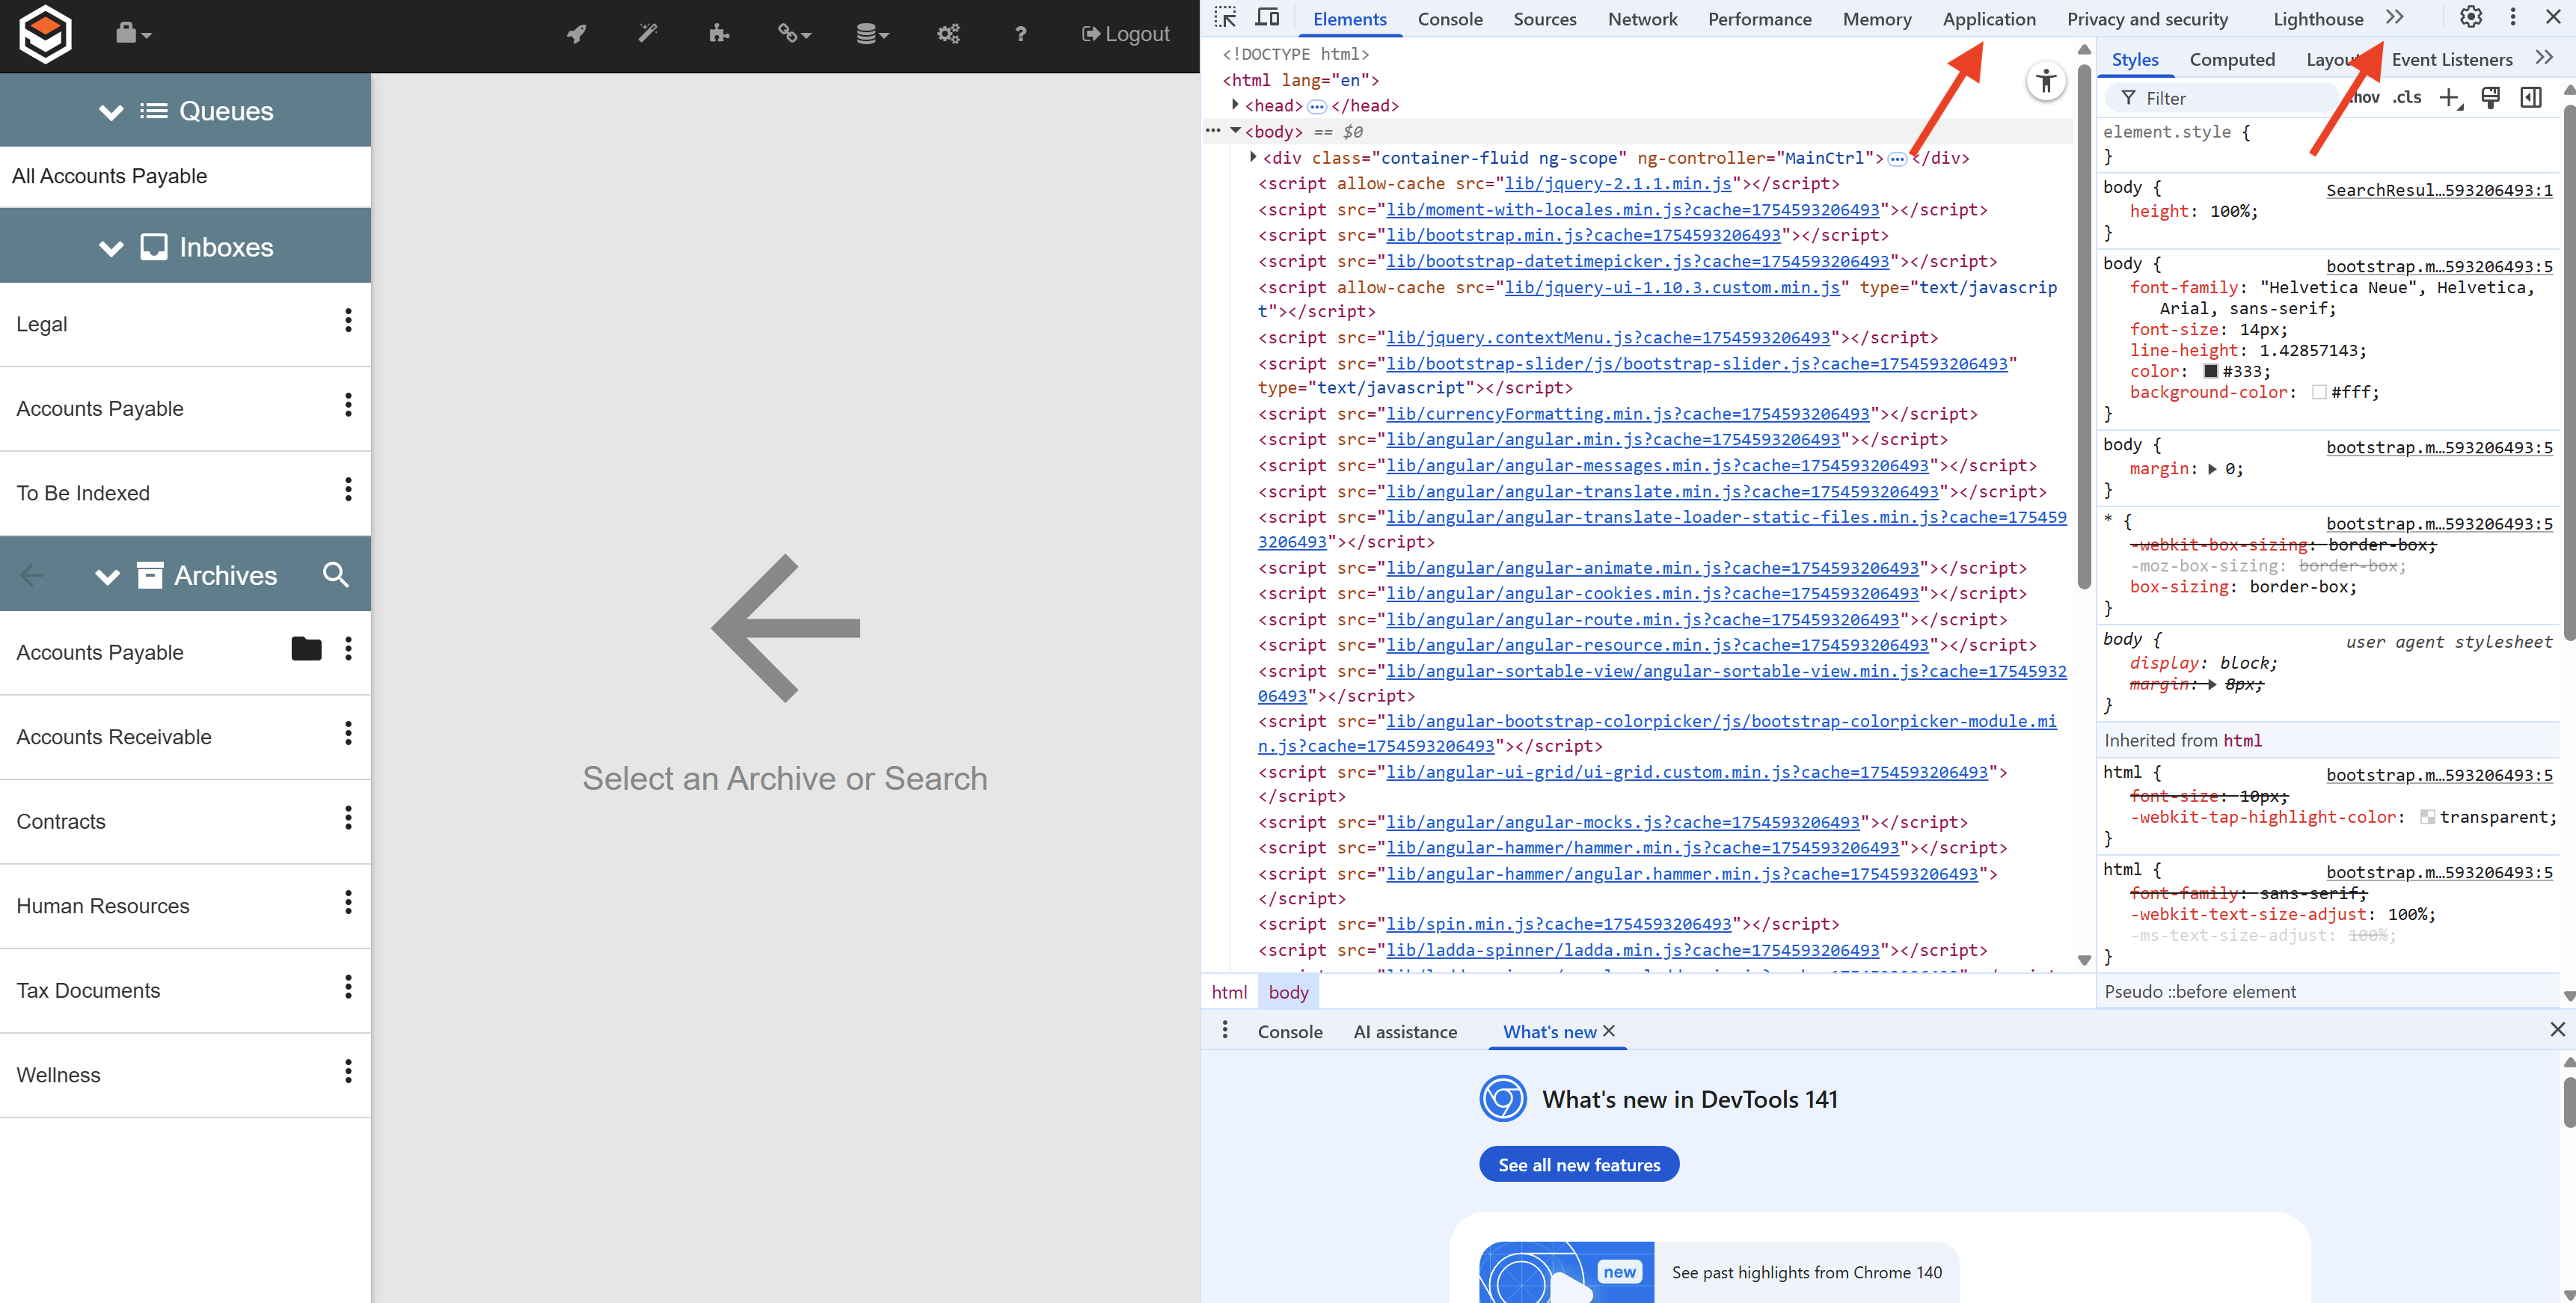
Task: Click the accessibility tree button
Action: tap(2046, 82)
